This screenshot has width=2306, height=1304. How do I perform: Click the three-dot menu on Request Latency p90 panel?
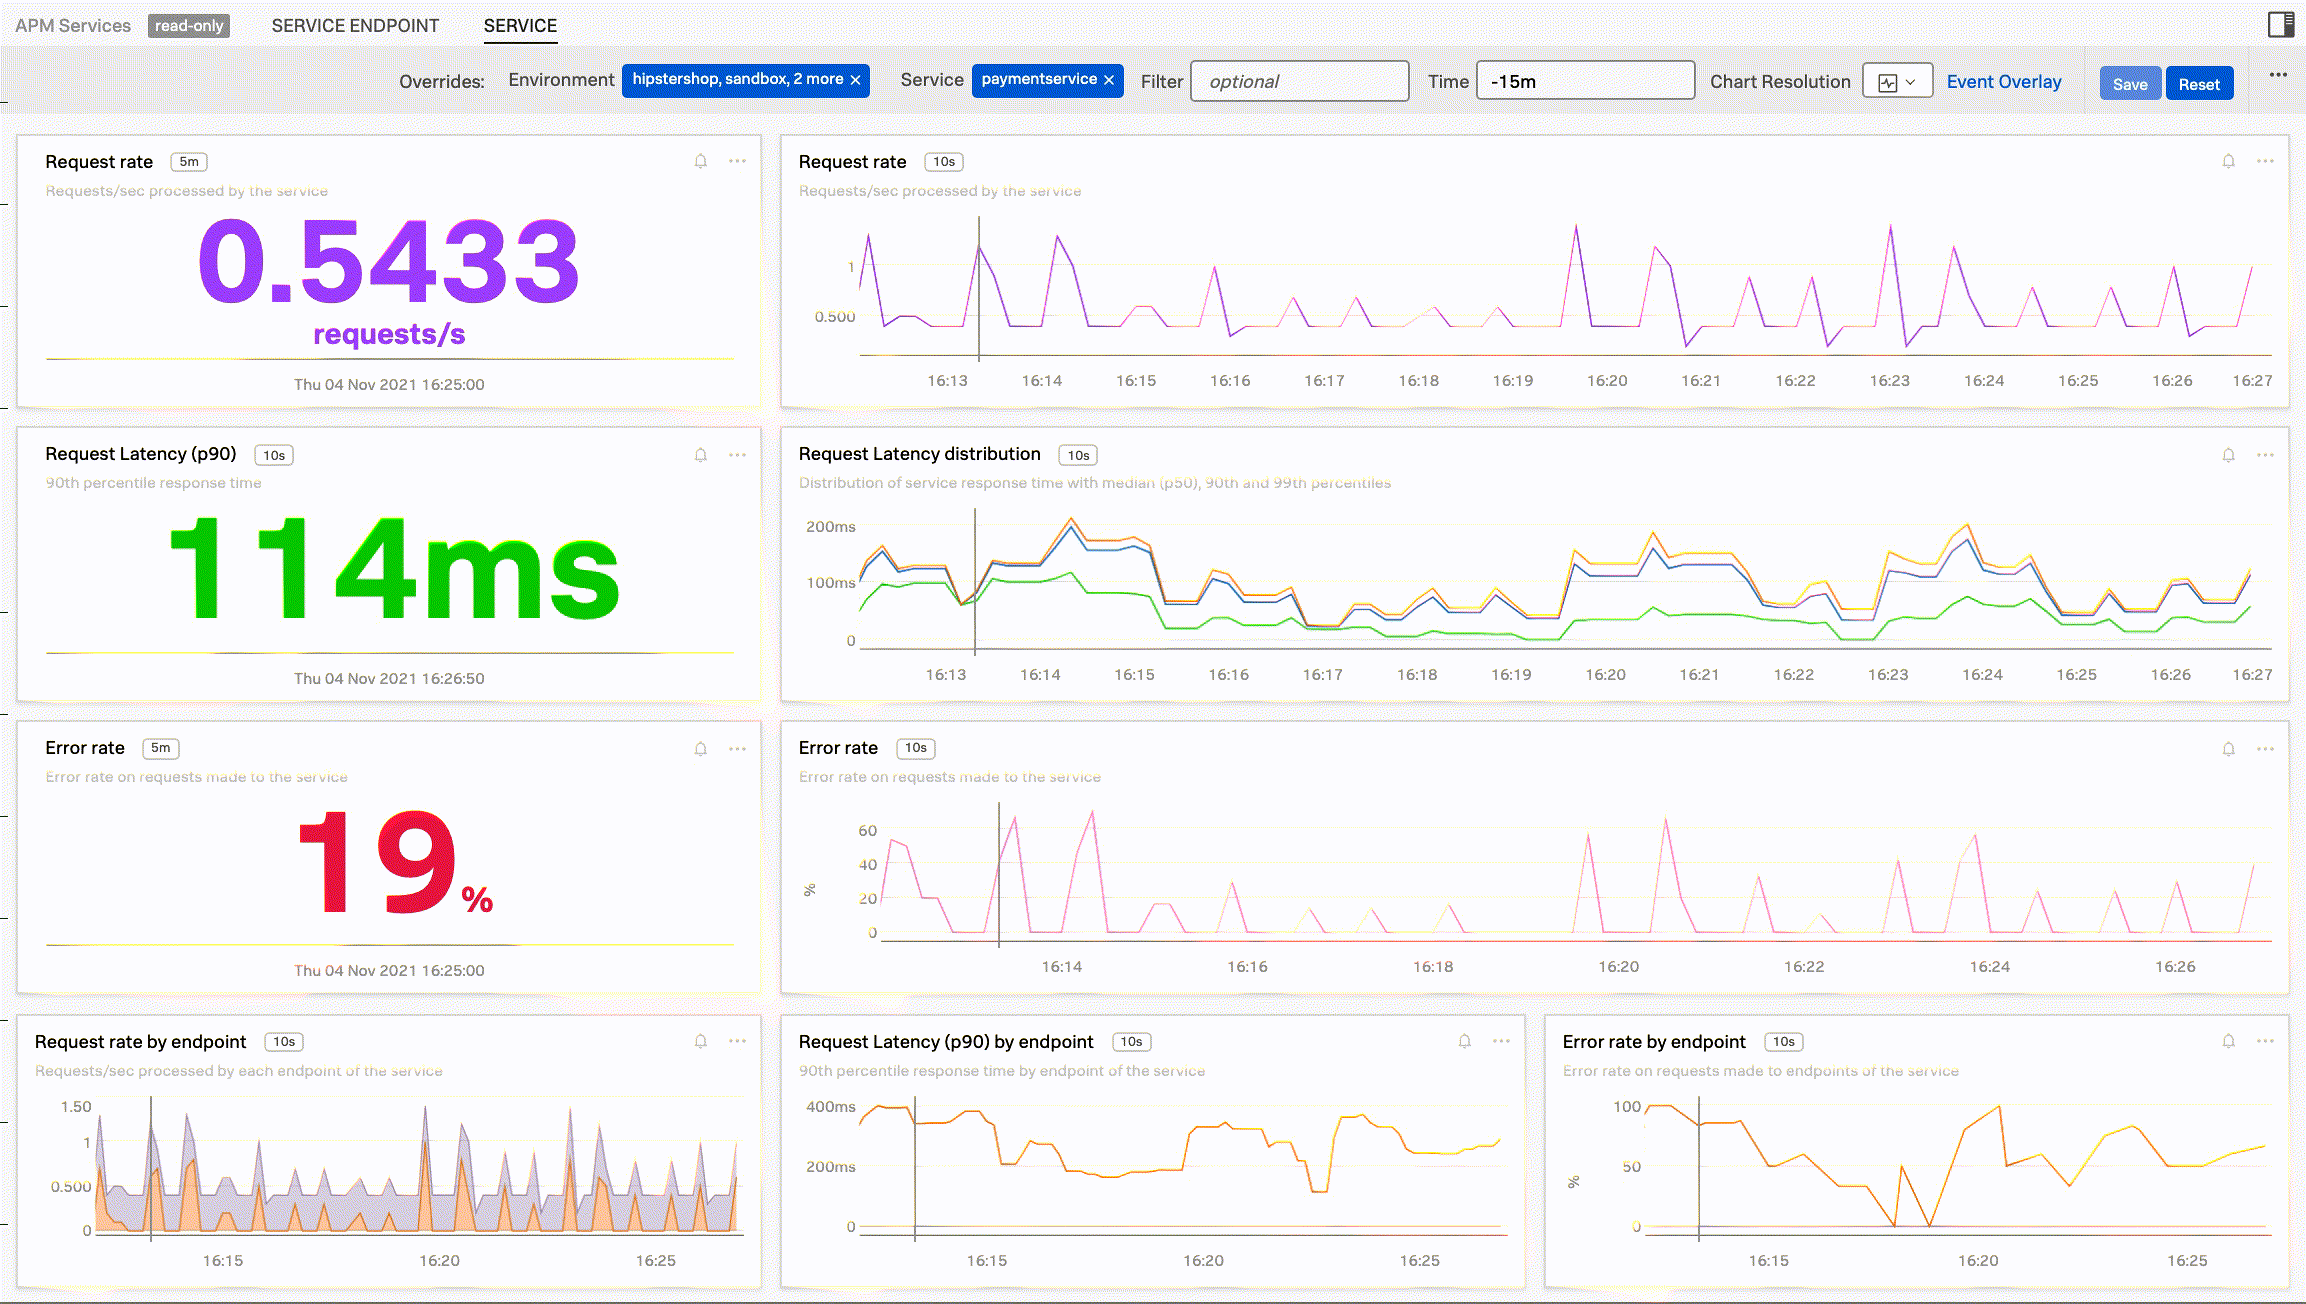point(738,455)
